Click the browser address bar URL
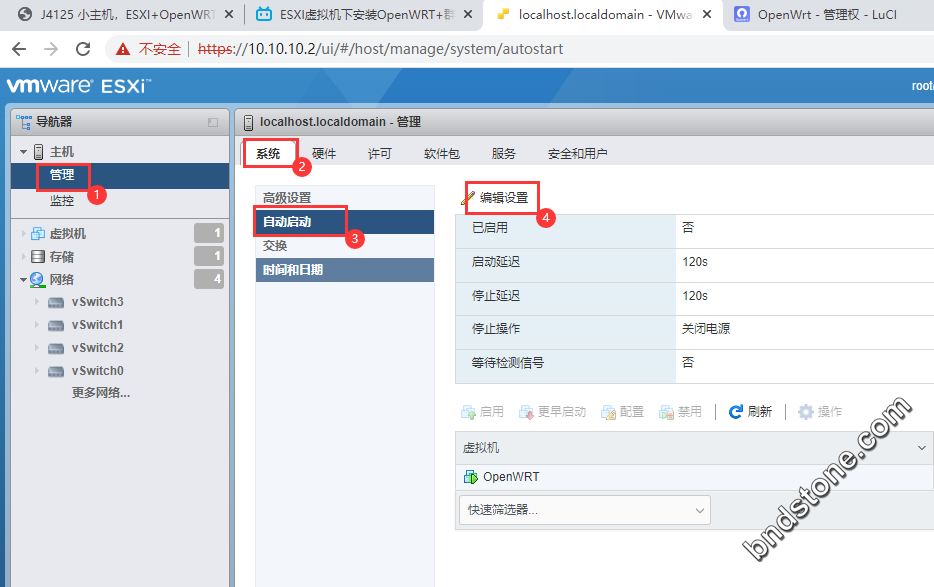The width and height of the screenshot is (934, 587). pyautogui.click(x=380, y=49)
